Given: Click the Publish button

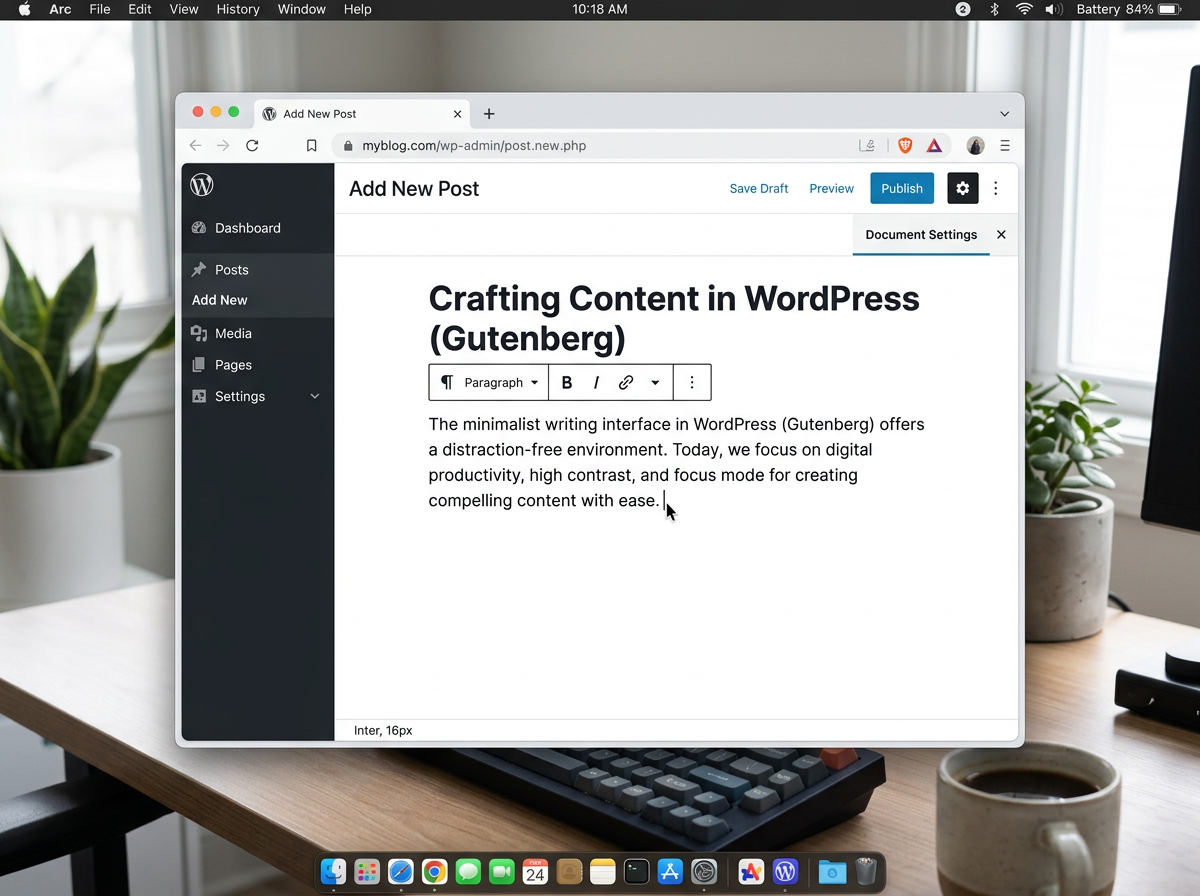Looking at the screenshot, I should click(x=901, y=189).
